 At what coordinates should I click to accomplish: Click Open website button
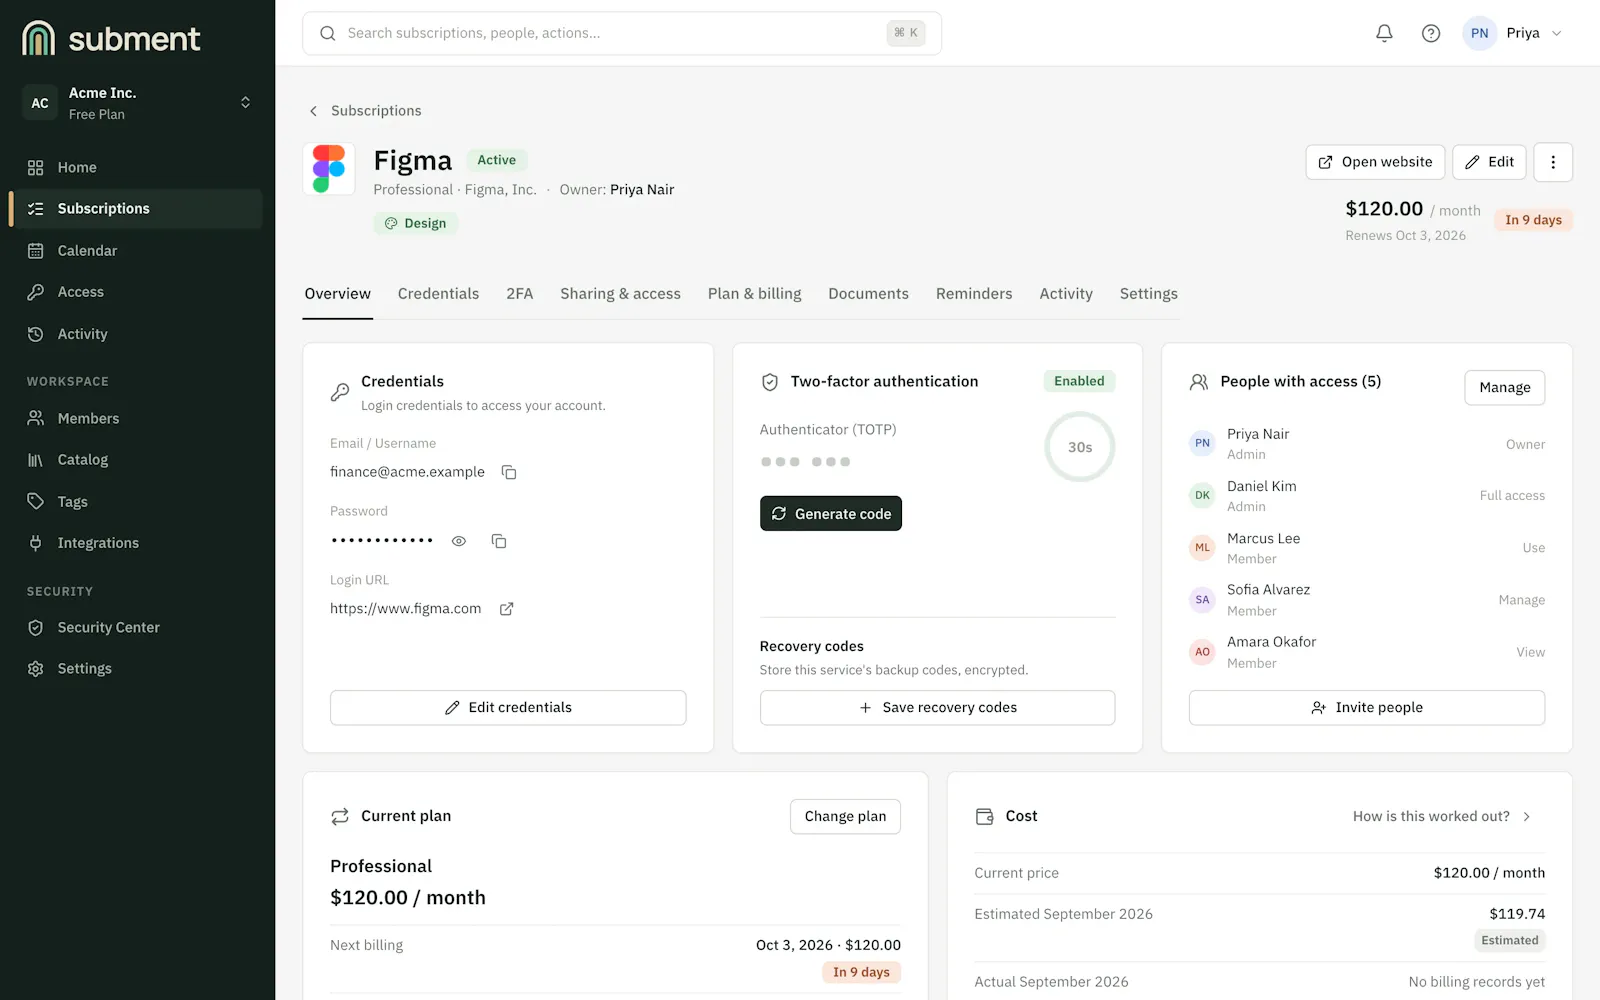(x=1375, y=162)
